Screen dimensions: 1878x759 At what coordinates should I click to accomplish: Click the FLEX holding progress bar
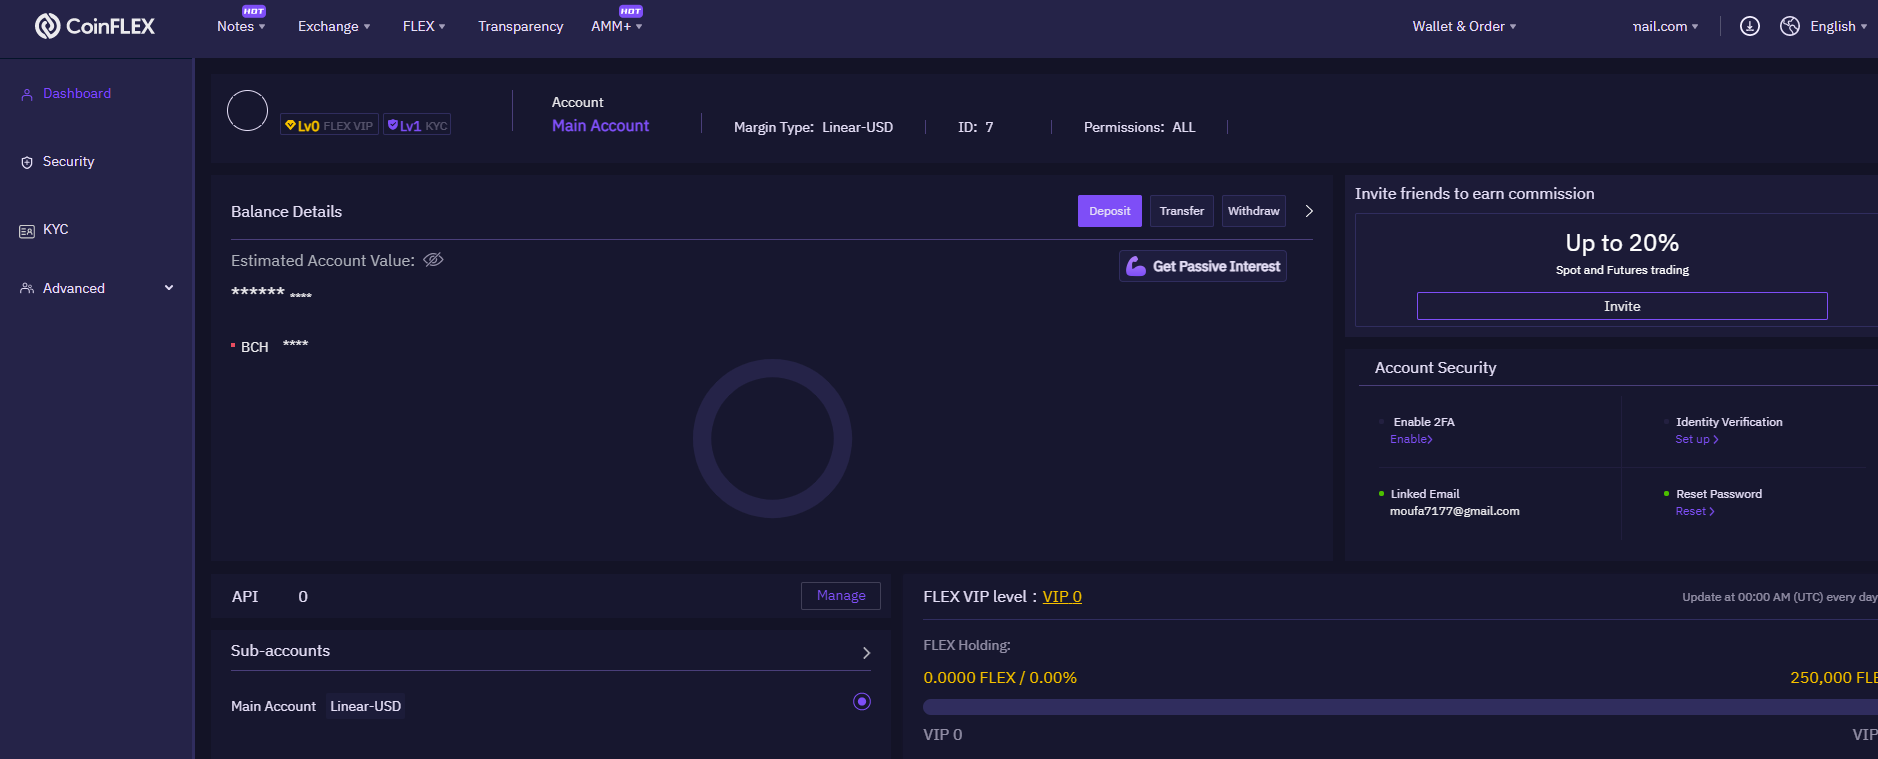click(1400, 707)
